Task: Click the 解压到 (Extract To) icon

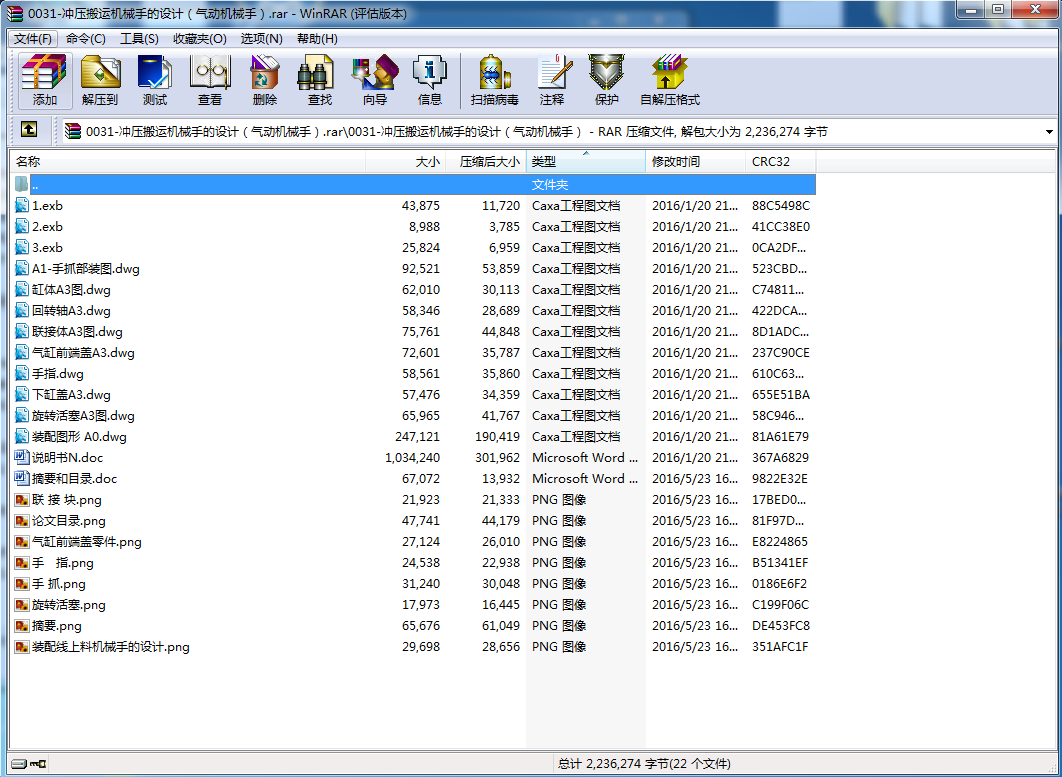Action: (100, 80)
